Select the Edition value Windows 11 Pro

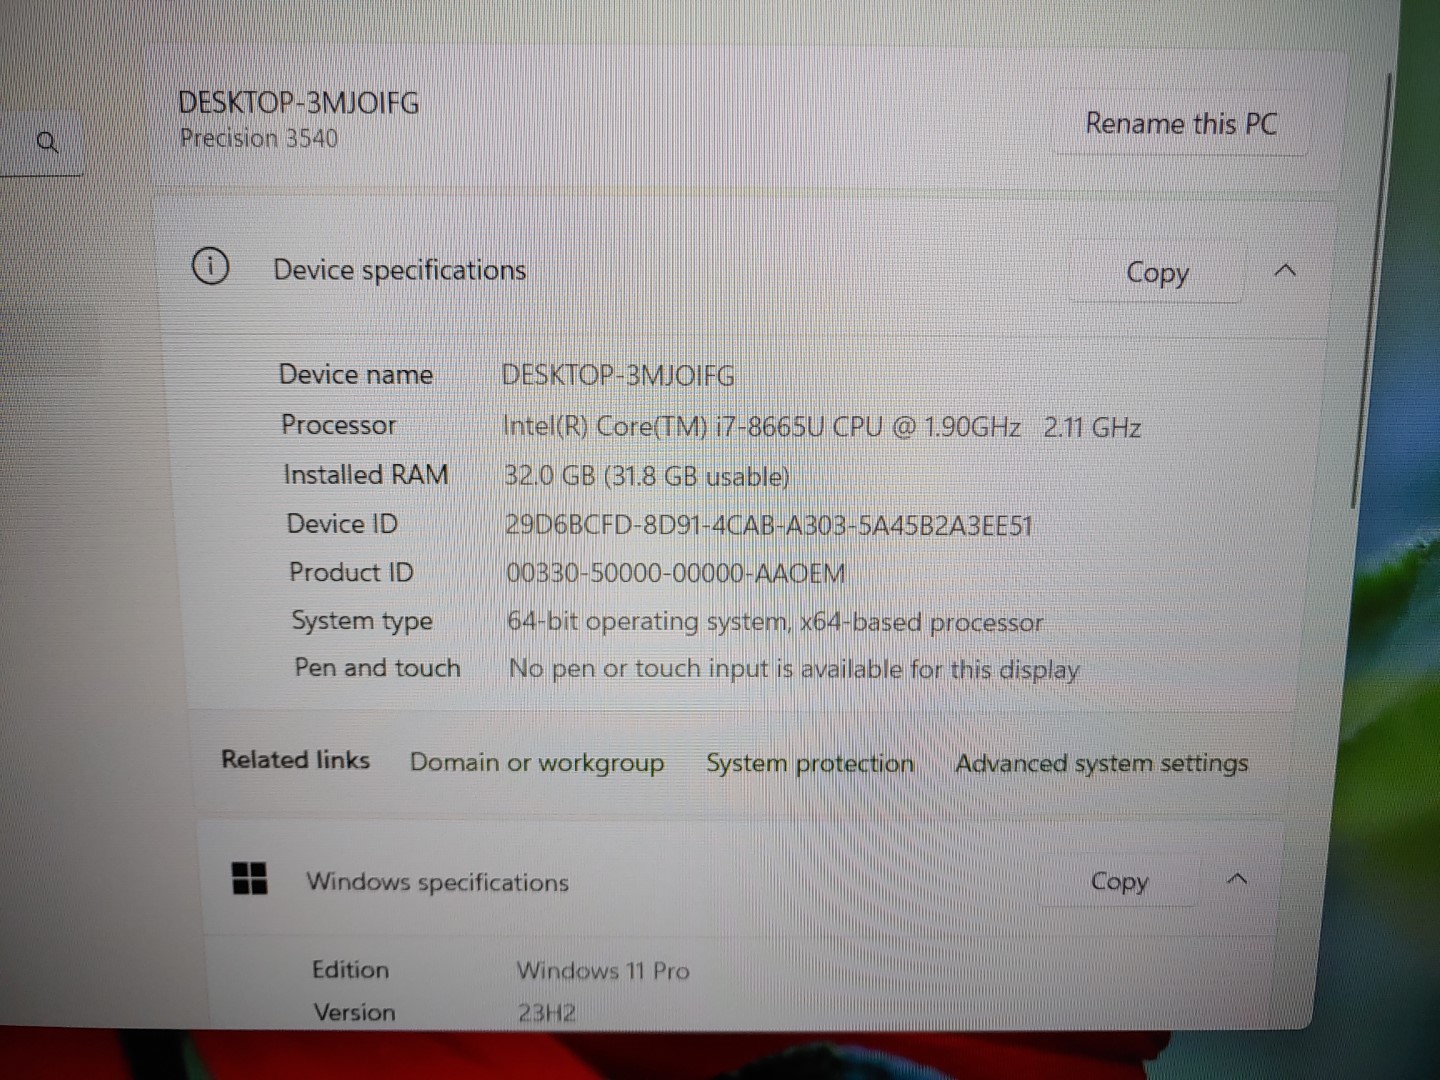[603, 970]
